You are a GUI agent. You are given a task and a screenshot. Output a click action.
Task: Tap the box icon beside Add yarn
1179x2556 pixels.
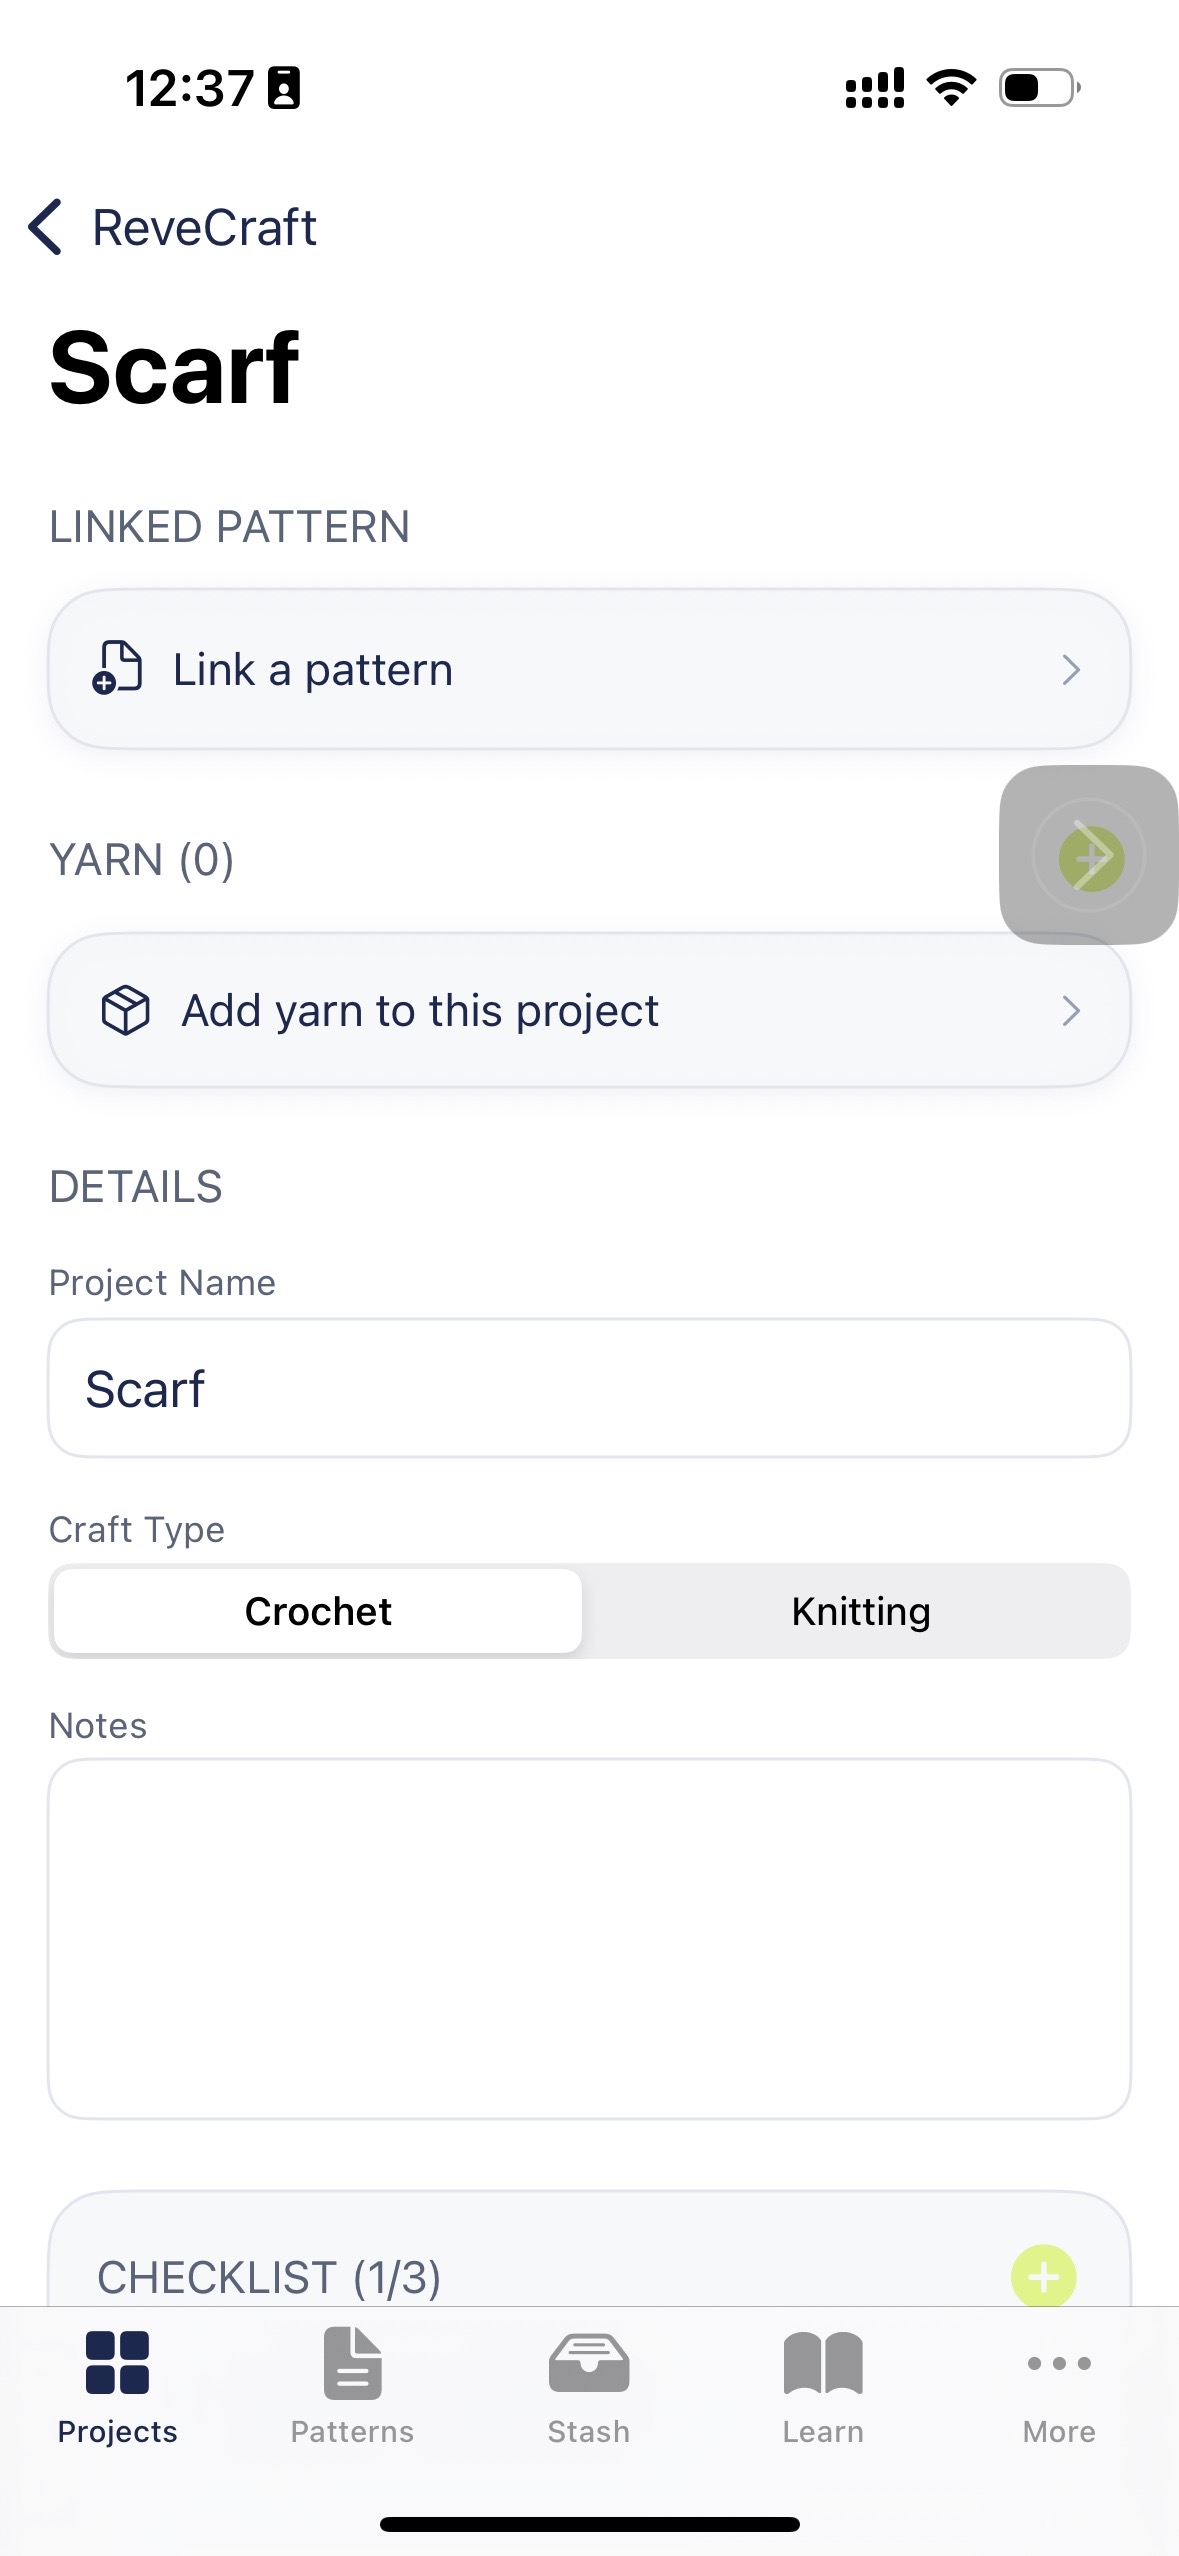point(126,1010)
